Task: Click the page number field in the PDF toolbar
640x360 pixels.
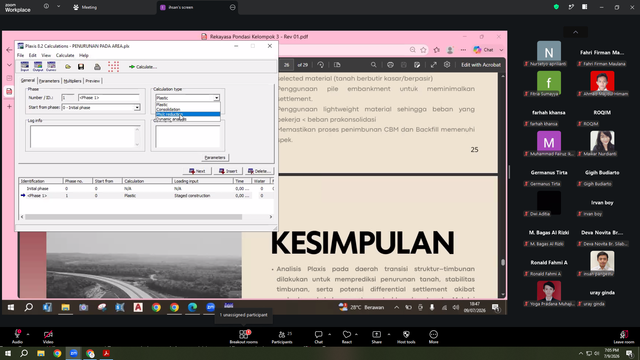Action: 287,65
